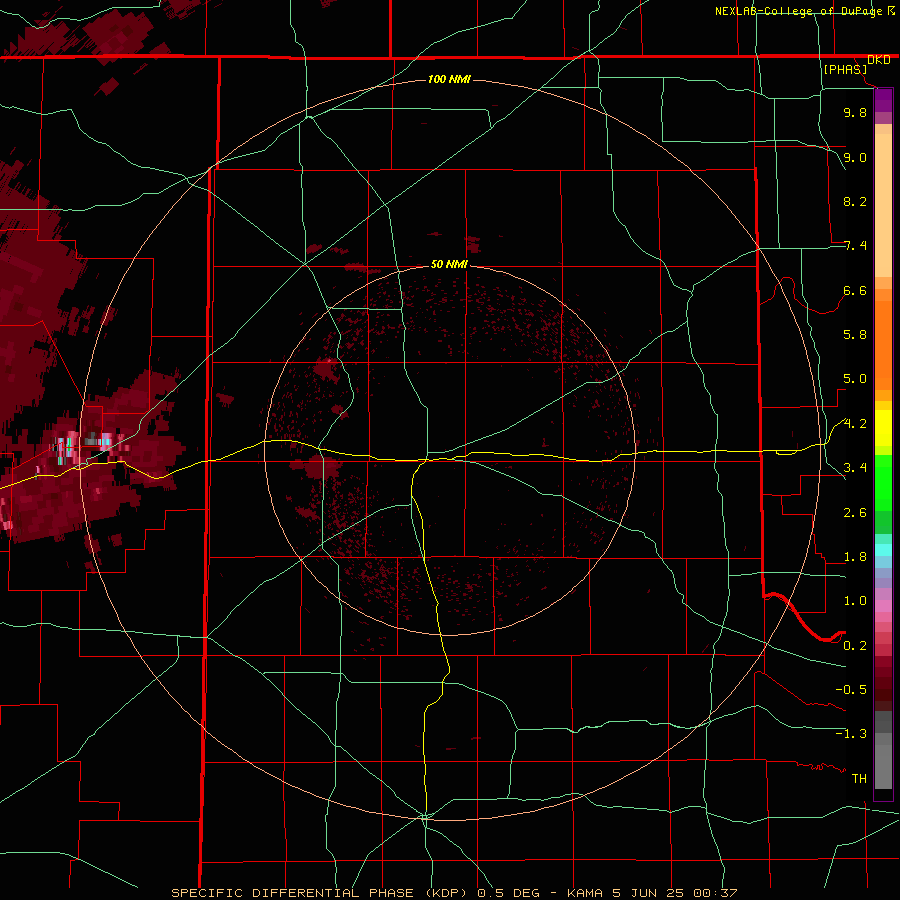Pick the bright green segment of the color bar
The image size is (900, 900).
(883, 482)
